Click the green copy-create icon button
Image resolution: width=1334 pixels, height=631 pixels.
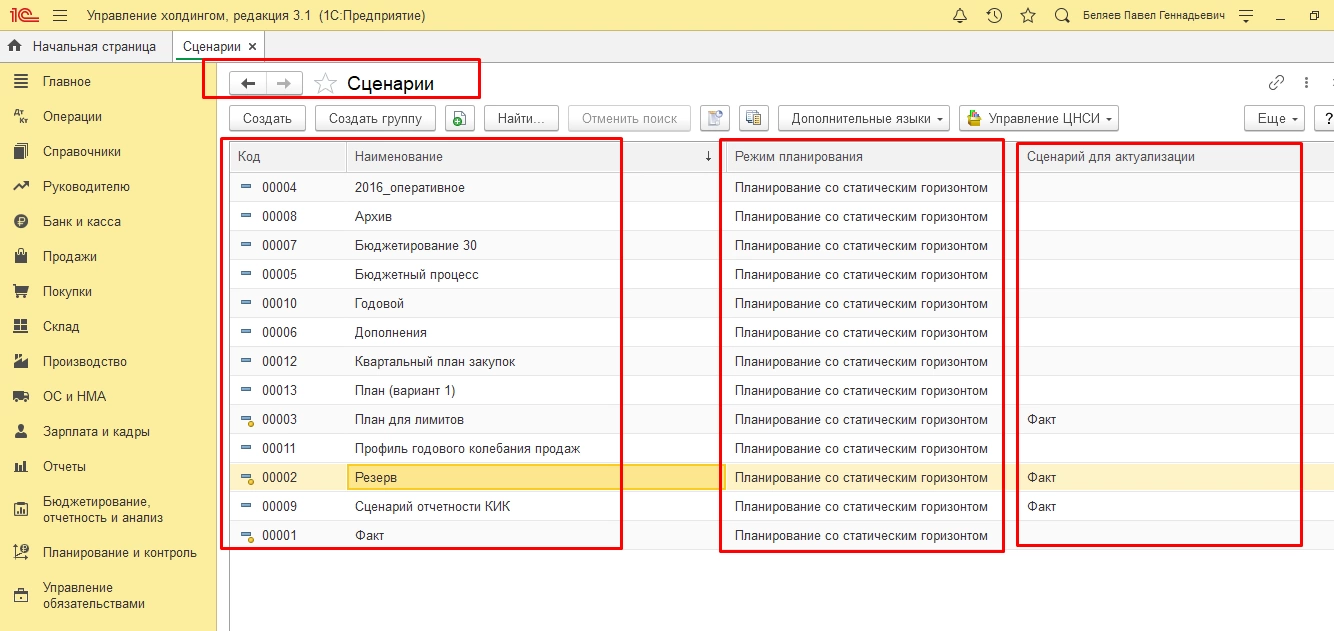(459, 118)
